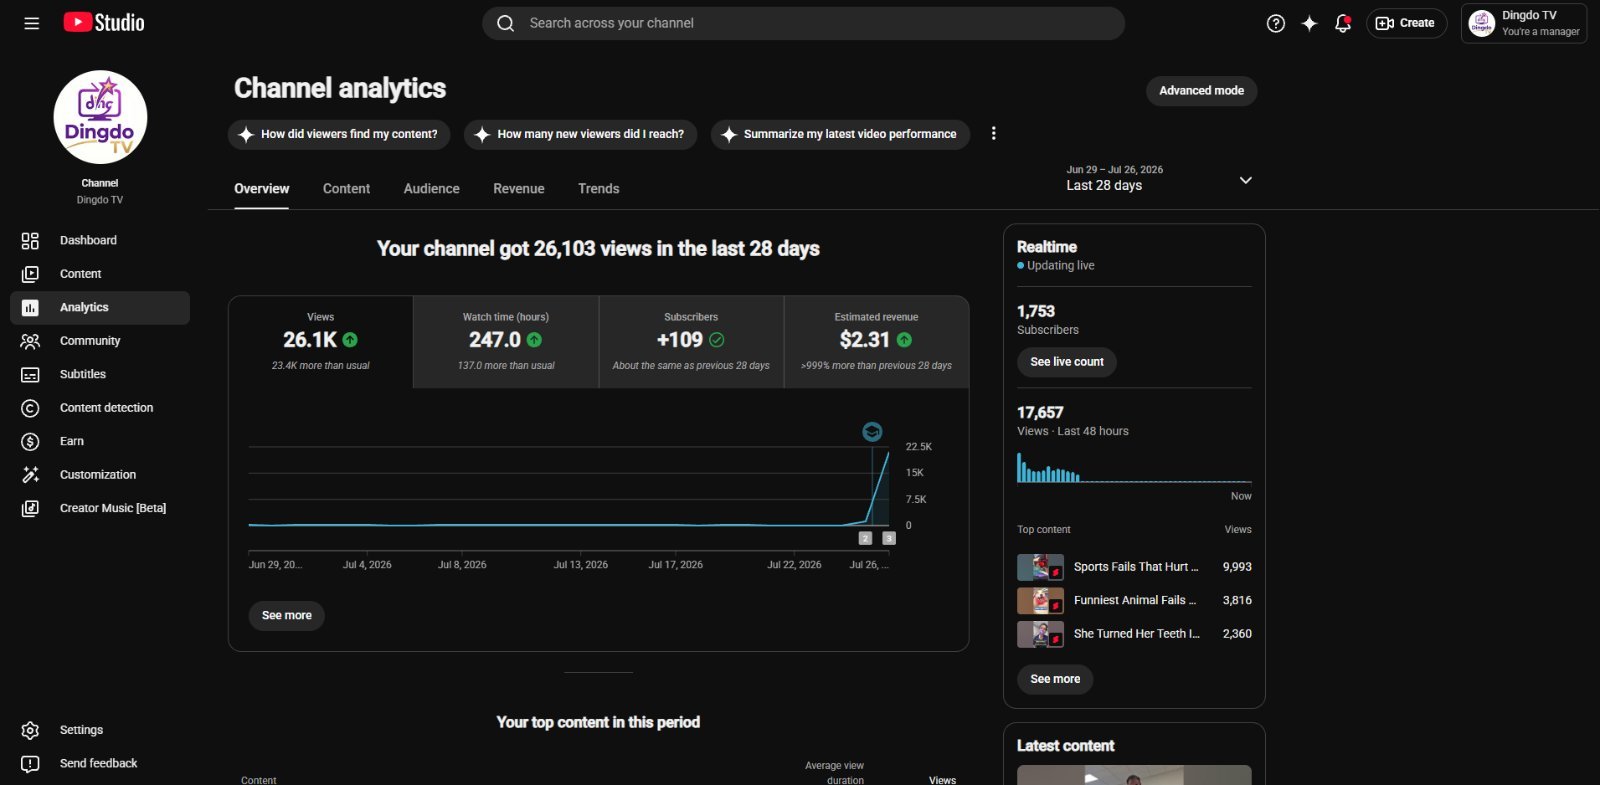Open Creator Music [Beta] in the sidebar
Image resolution: width=1600 pixels, height=785 pixels.
point(100,508)
